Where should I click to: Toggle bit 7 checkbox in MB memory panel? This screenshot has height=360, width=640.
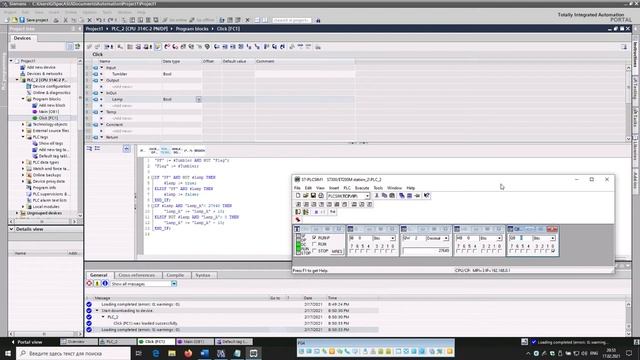(x=458, y=251)
